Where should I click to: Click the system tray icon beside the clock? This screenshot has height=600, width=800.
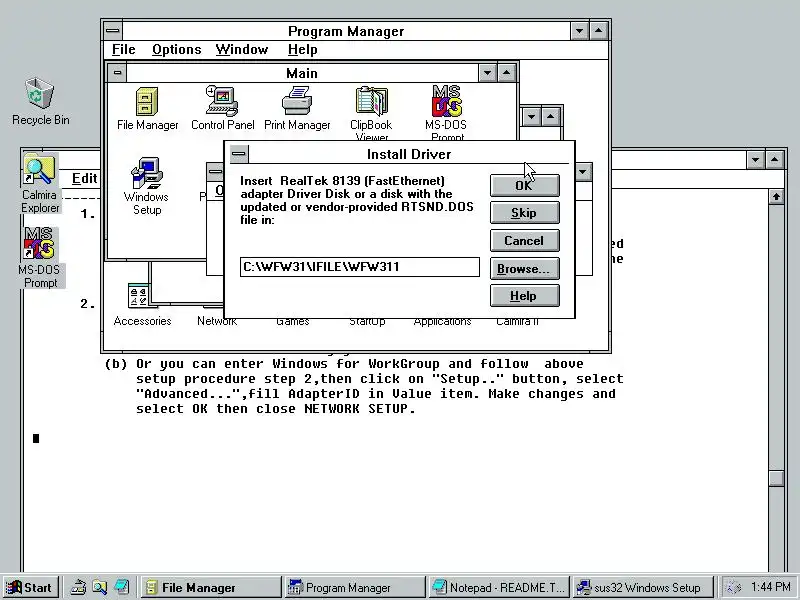734,587
